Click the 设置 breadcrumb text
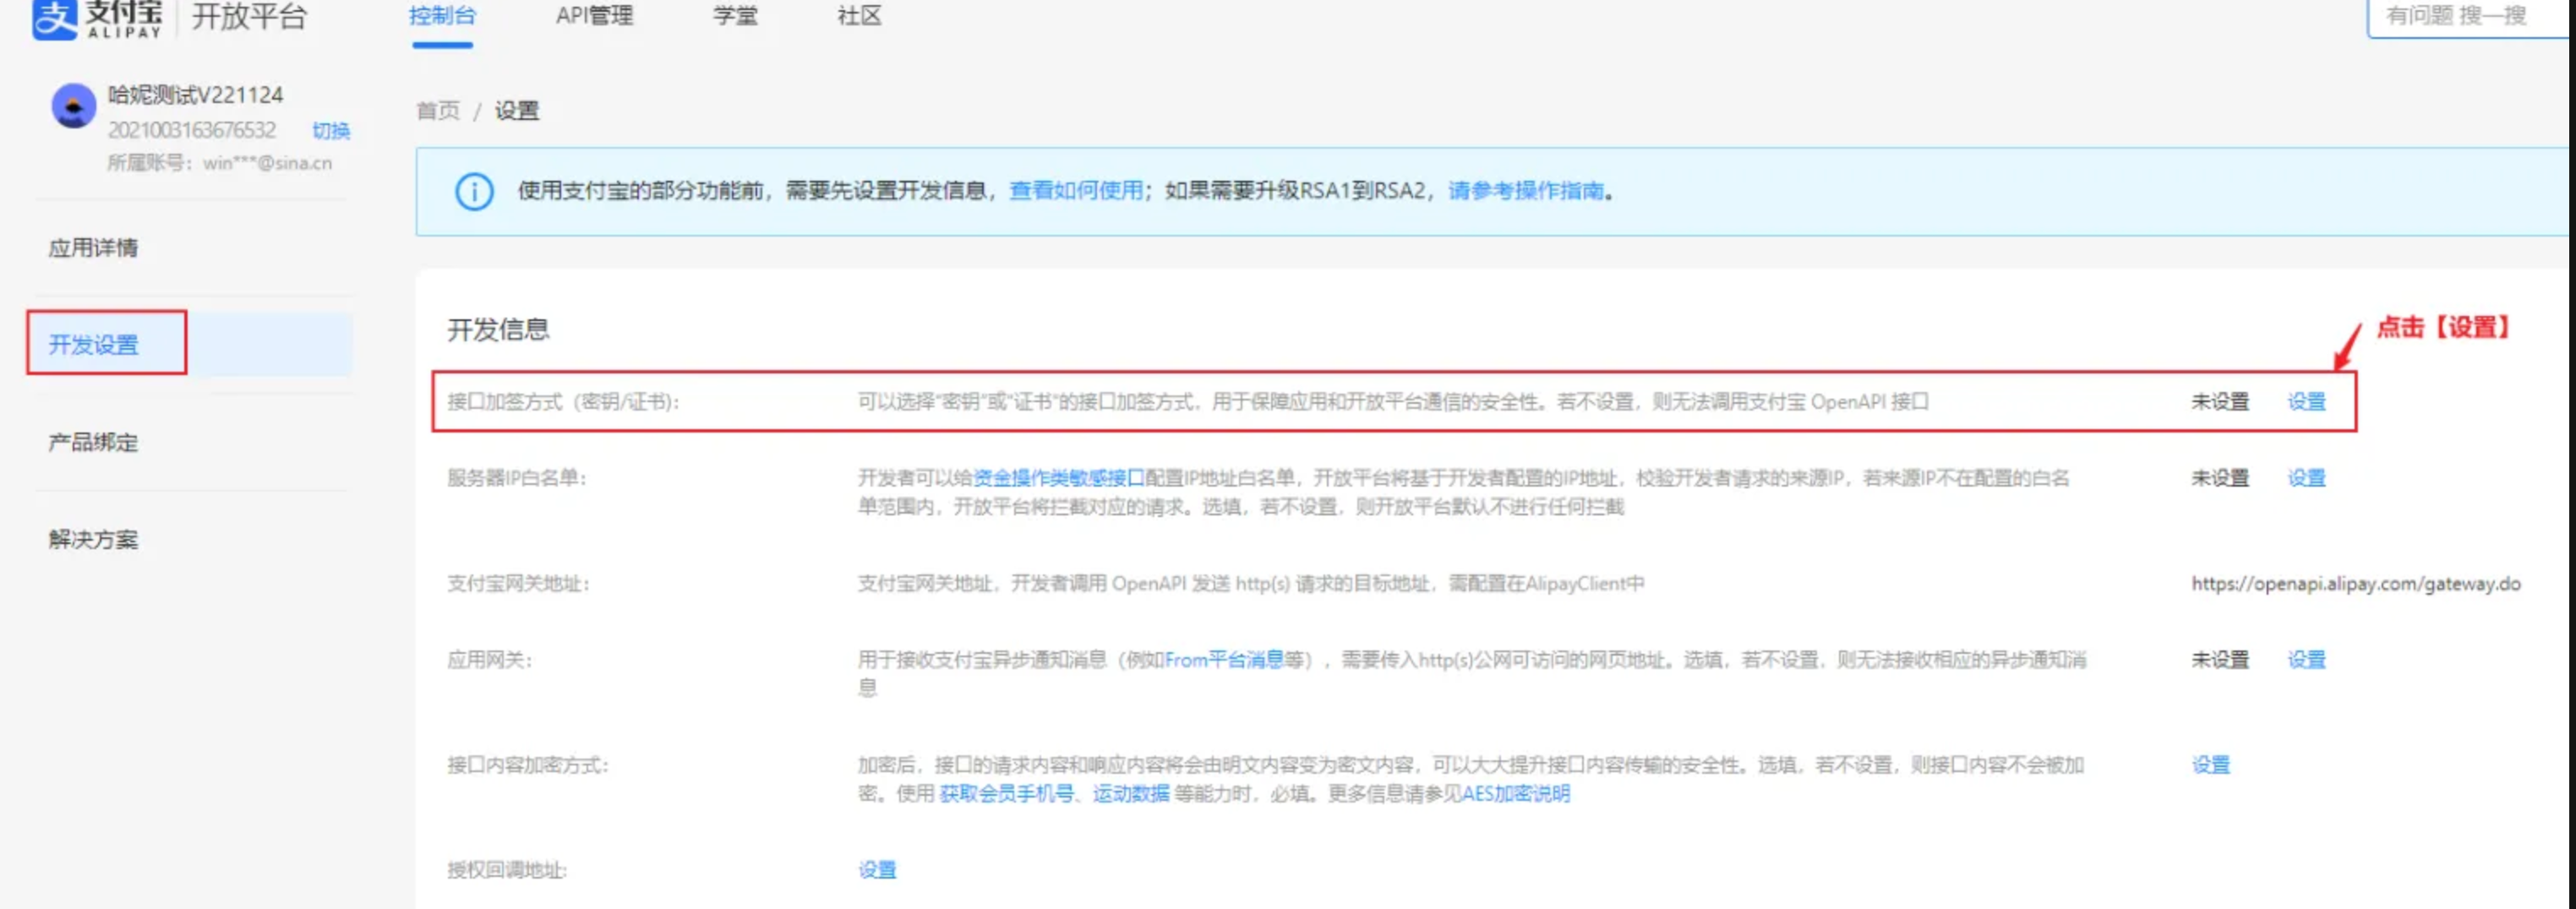Image resolution: width=2576 pixels, height=909 pixels. coord(517,110)
